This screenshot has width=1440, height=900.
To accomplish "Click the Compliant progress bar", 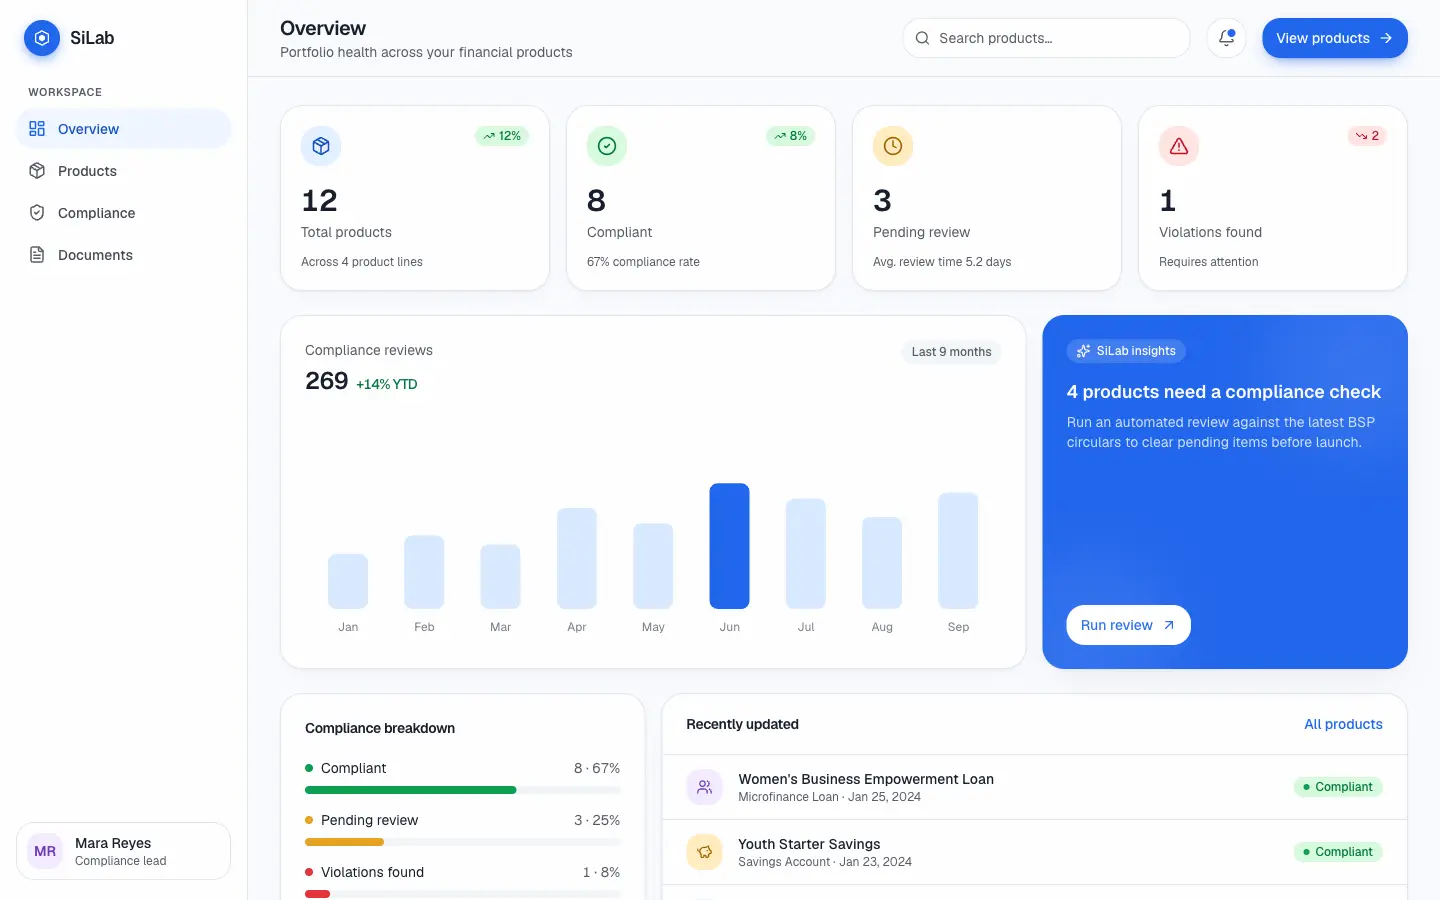I will [x=463, y=790].
